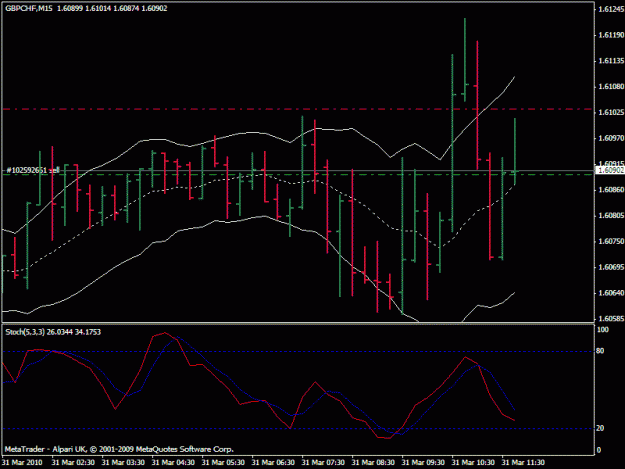Viewport: 625px width, 469px height.
Task: Click the 31 Mar 2010 time label
Action: point(22,463)
